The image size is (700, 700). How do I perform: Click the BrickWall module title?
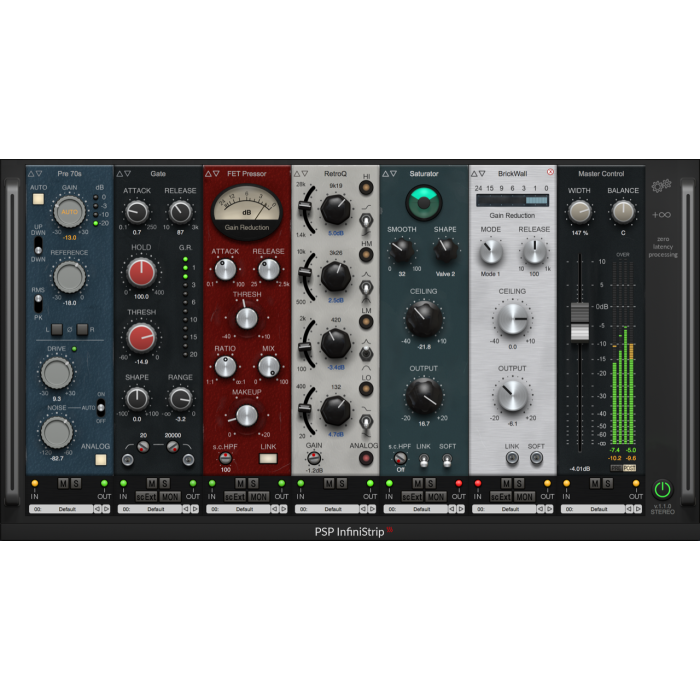[x=512, y=174]
